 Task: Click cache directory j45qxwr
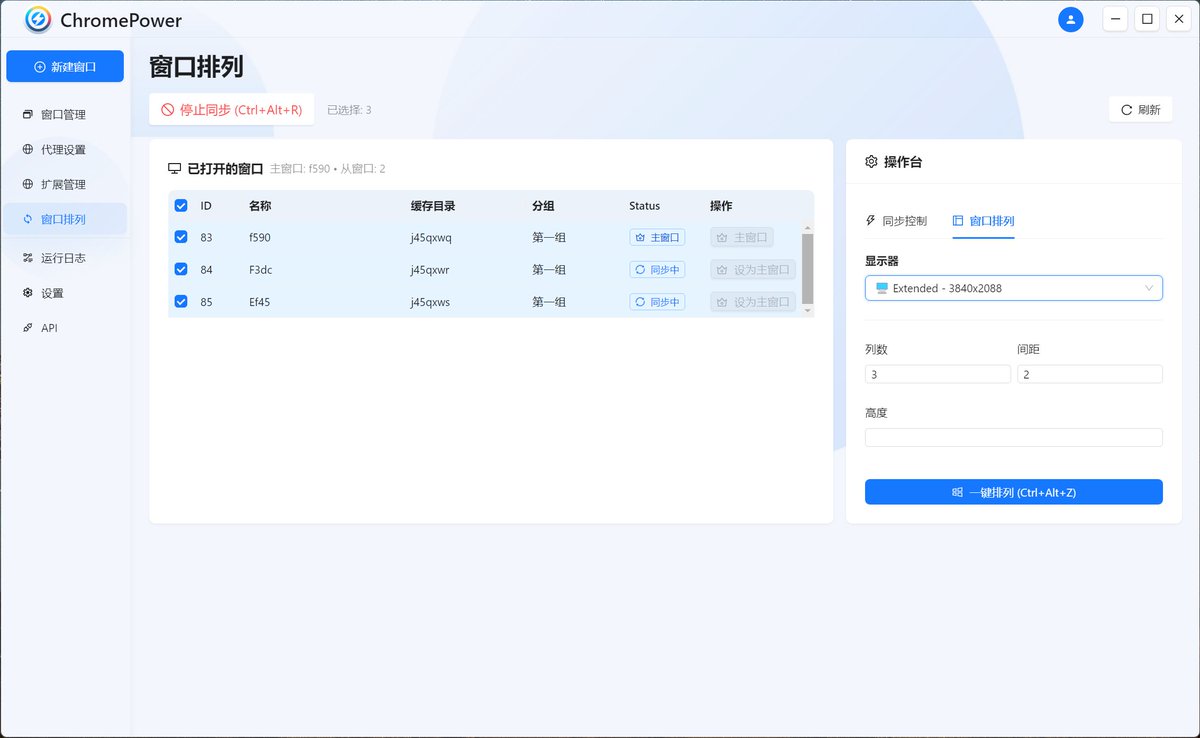pos(430,270)
